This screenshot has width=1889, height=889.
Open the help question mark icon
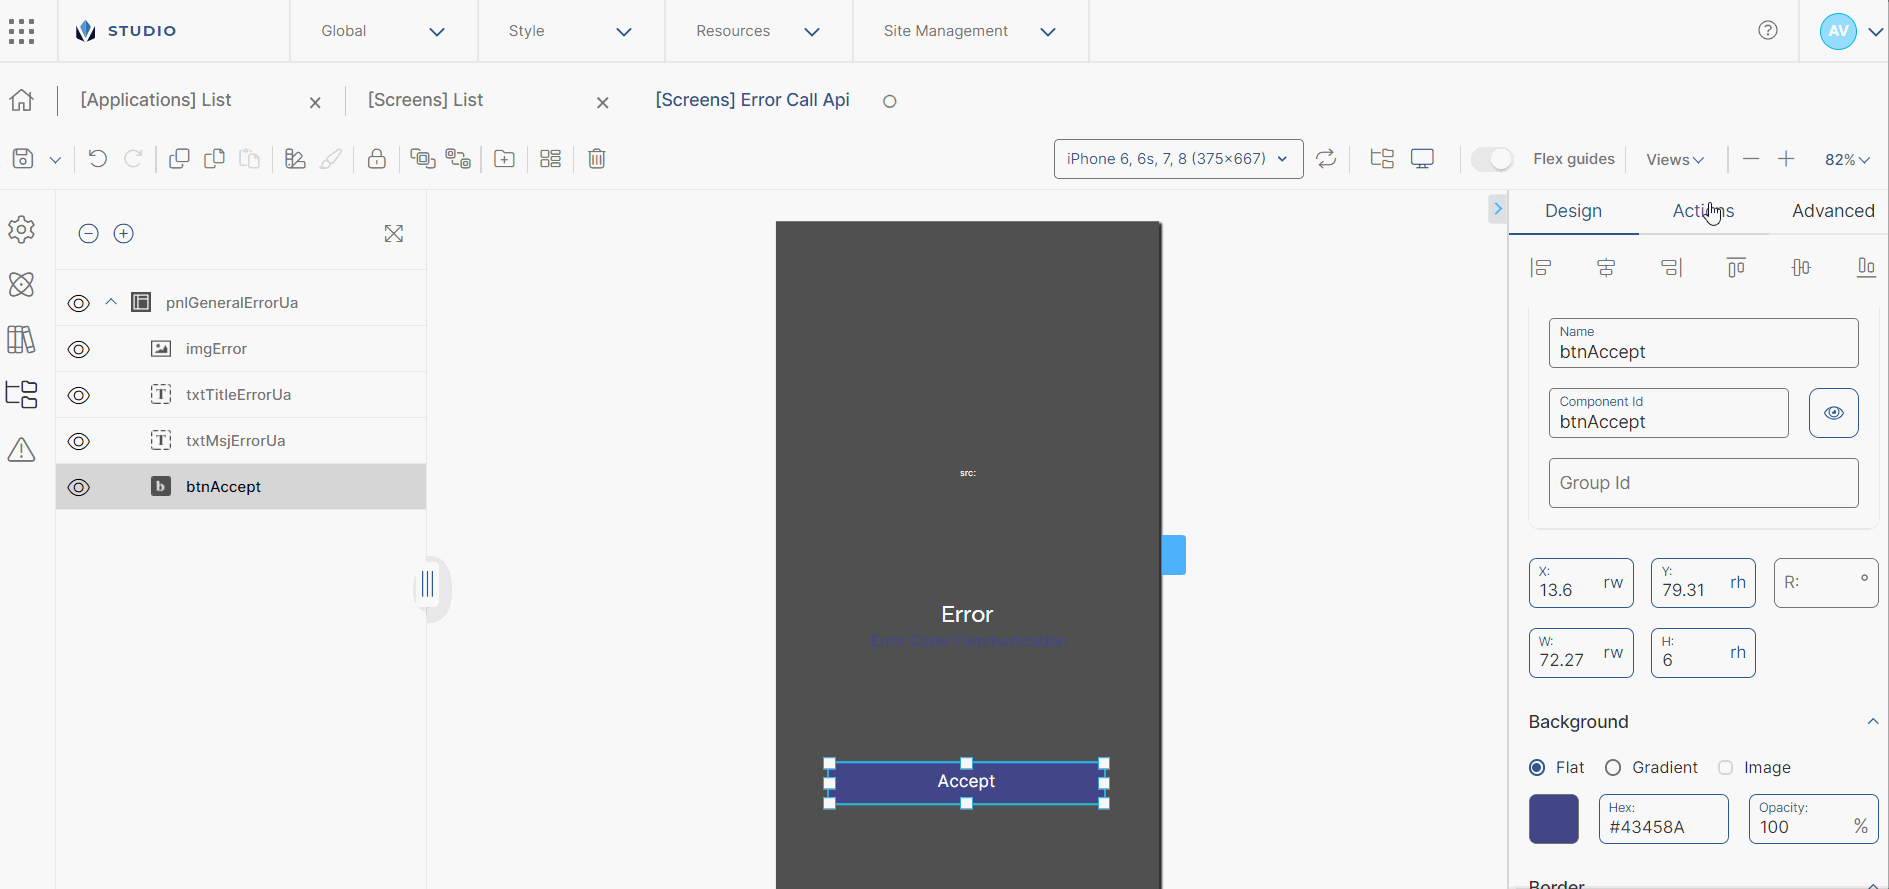1768,30
